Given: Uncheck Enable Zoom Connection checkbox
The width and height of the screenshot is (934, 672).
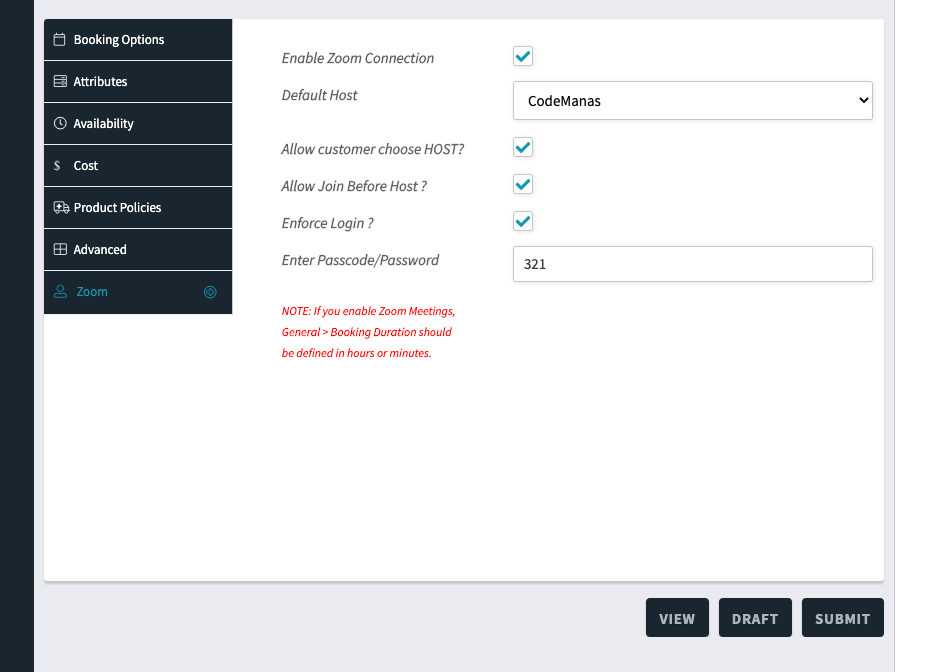Looking at the screenshot, I should pos(523,57).
